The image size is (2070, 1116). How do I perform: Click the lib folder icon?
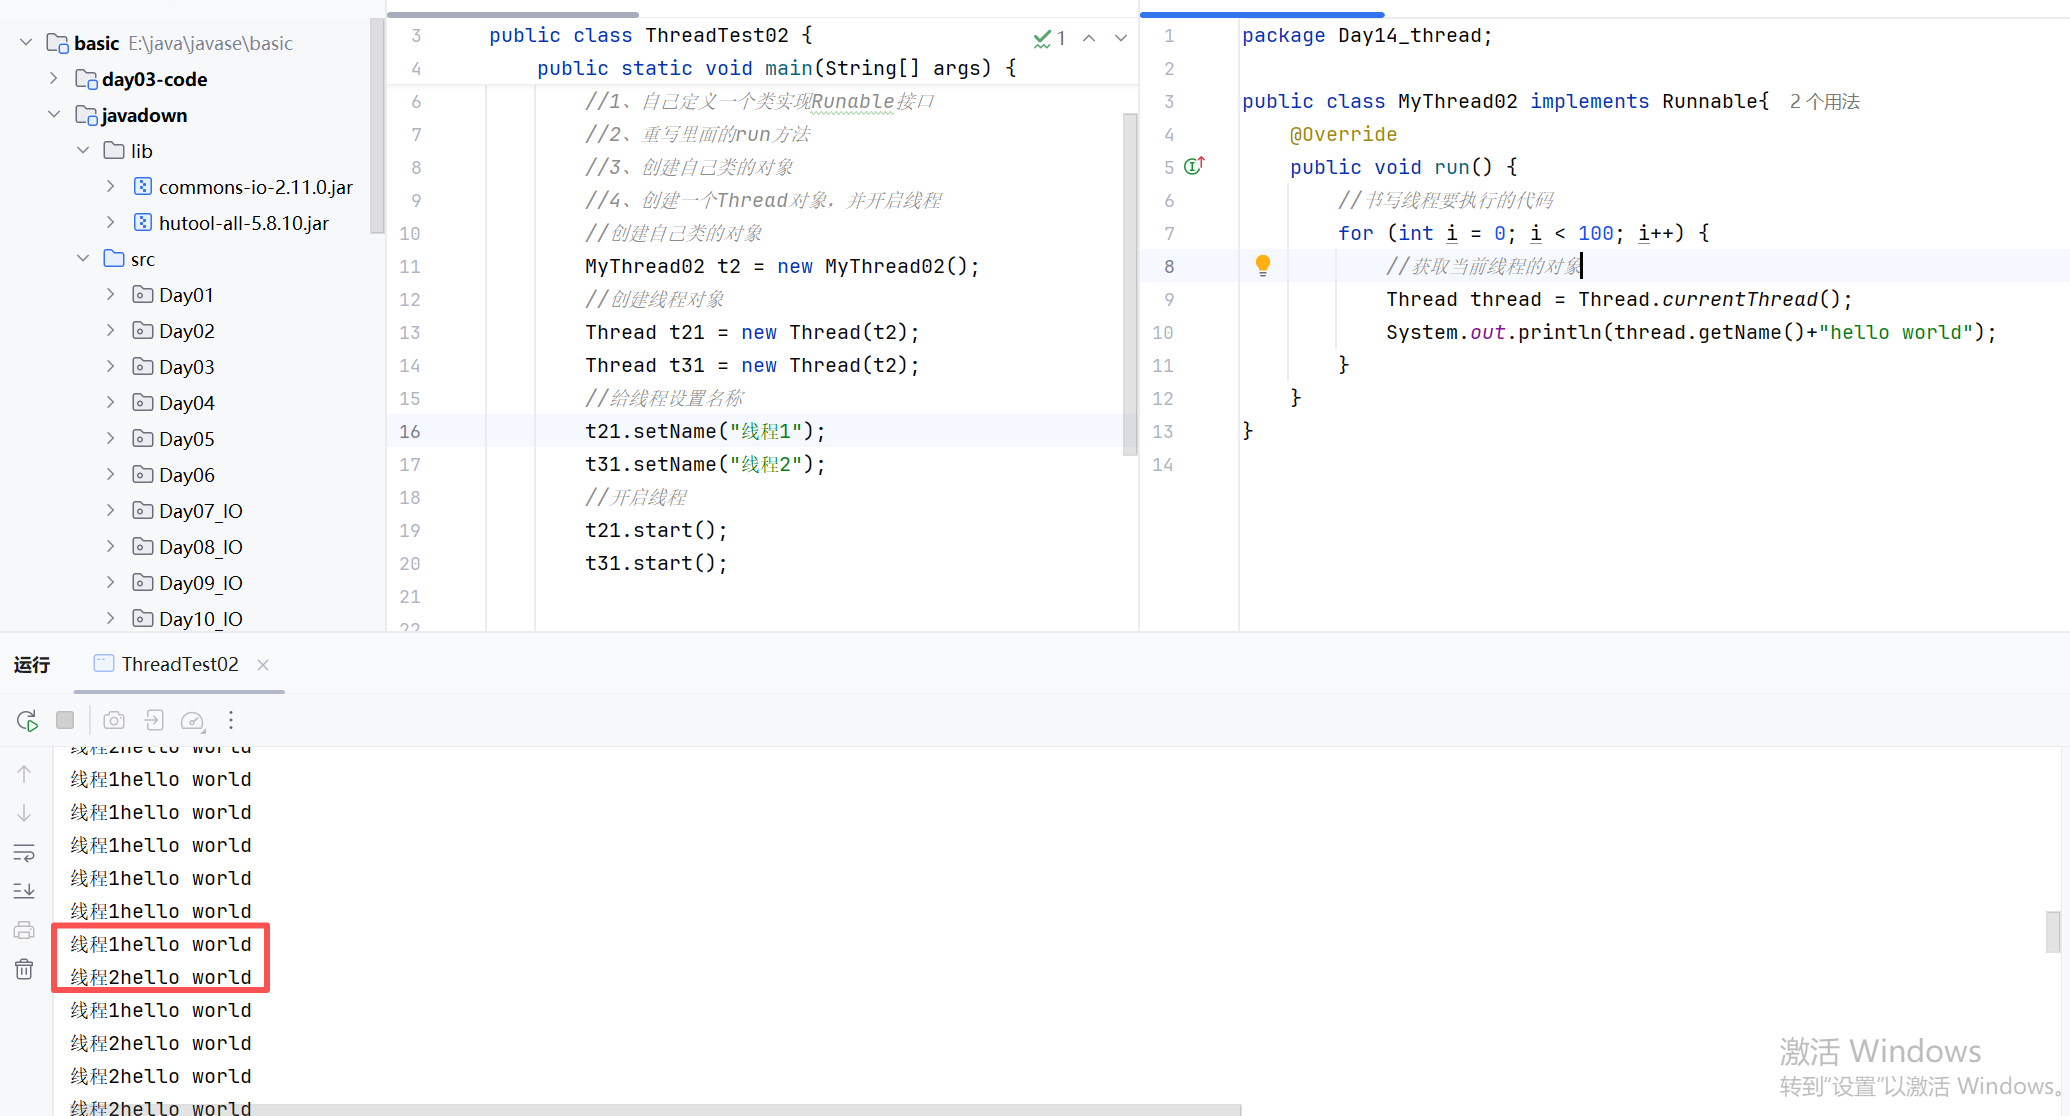(114, 150)
